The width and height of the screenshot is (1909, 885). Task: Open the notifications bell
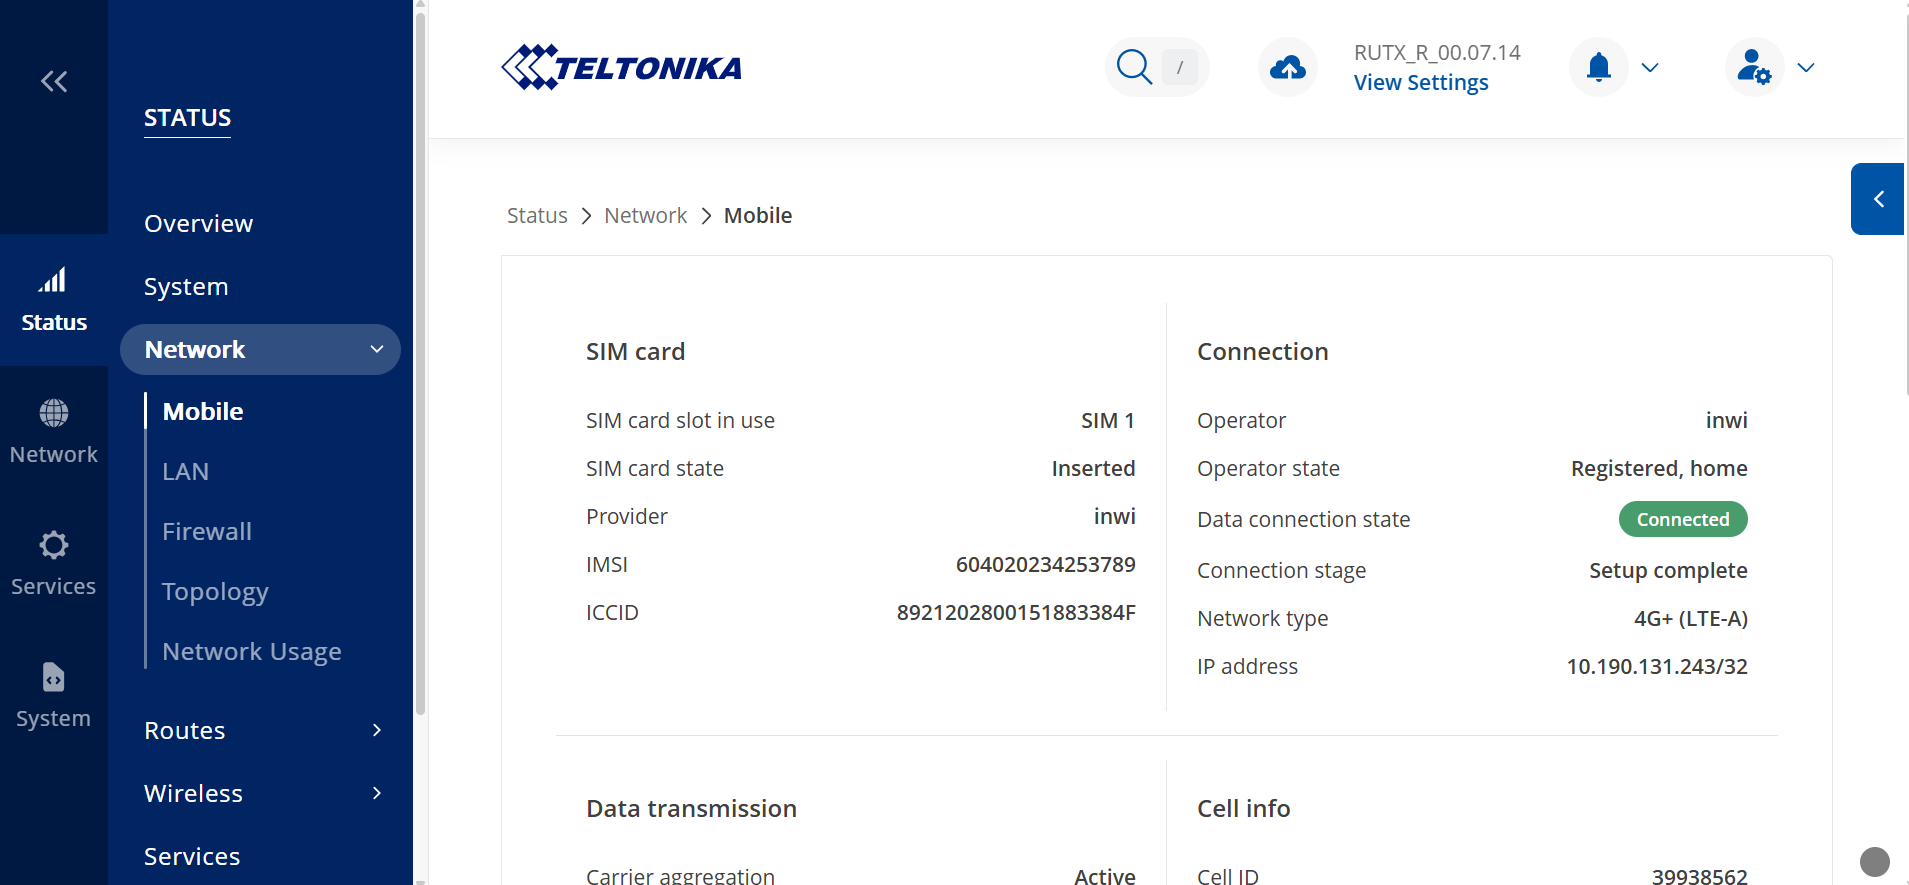point(1599,67)
